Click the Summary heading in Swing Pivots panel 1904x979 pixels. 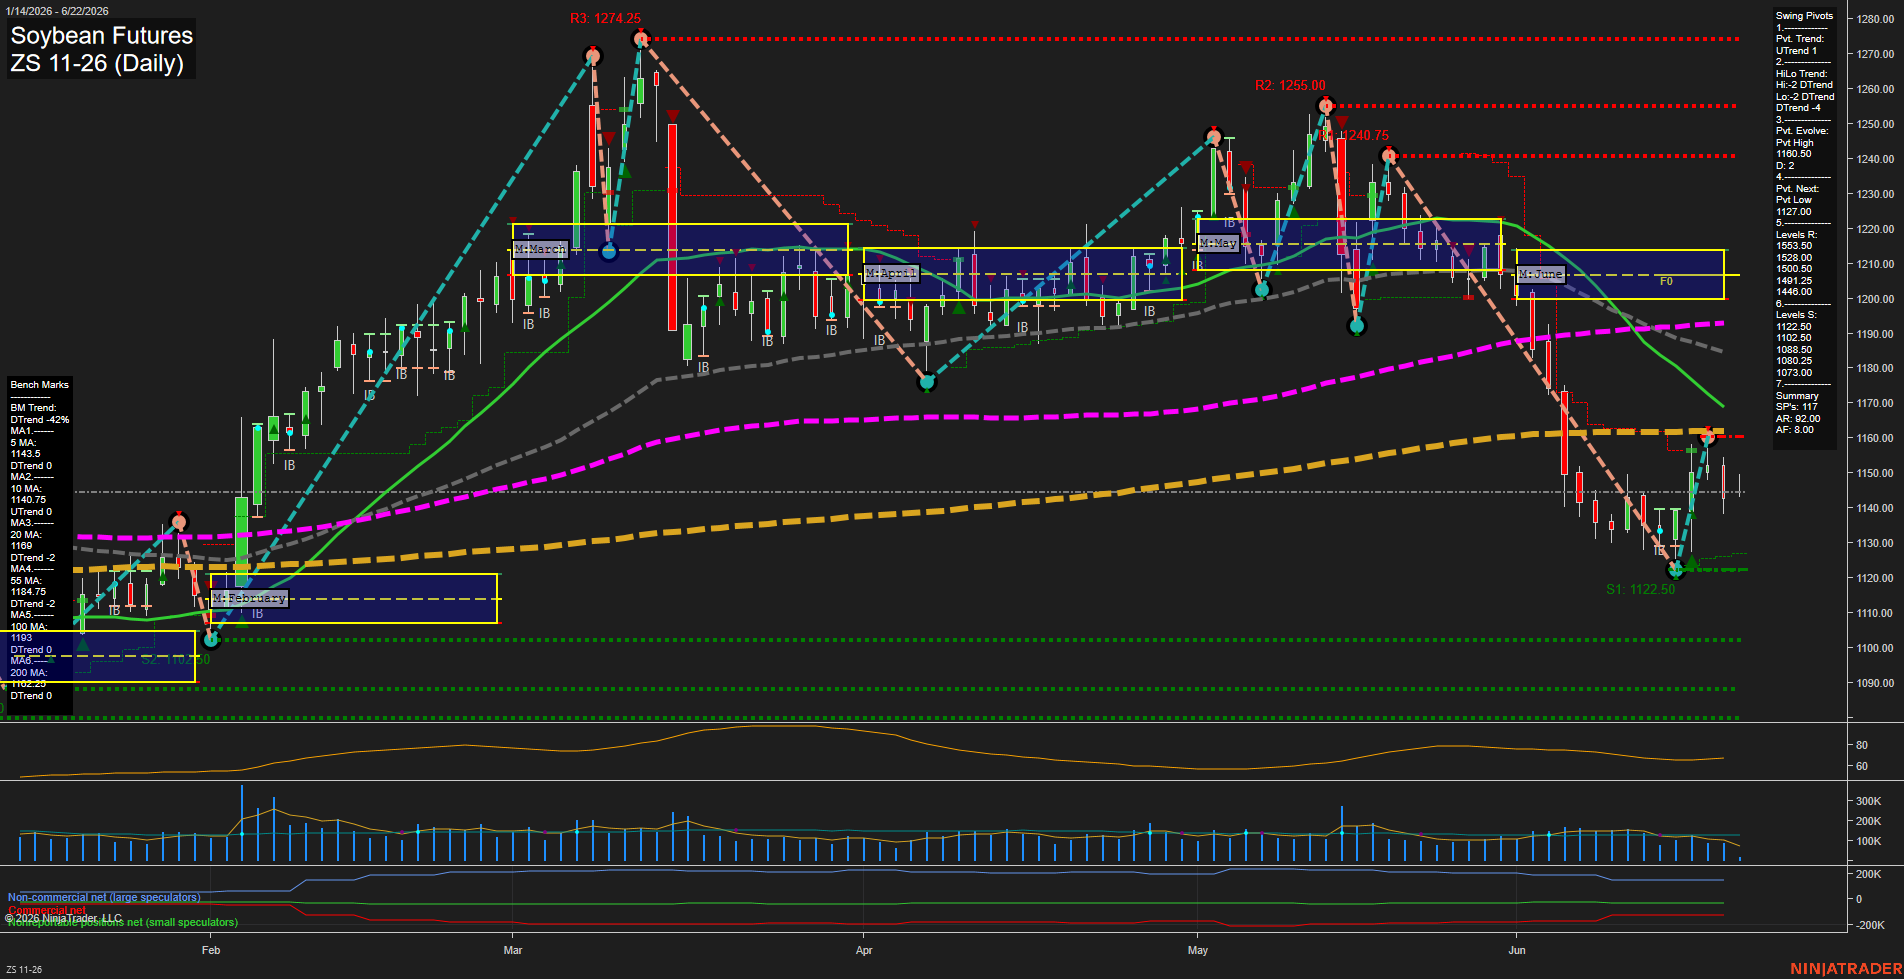(1797, 396)
